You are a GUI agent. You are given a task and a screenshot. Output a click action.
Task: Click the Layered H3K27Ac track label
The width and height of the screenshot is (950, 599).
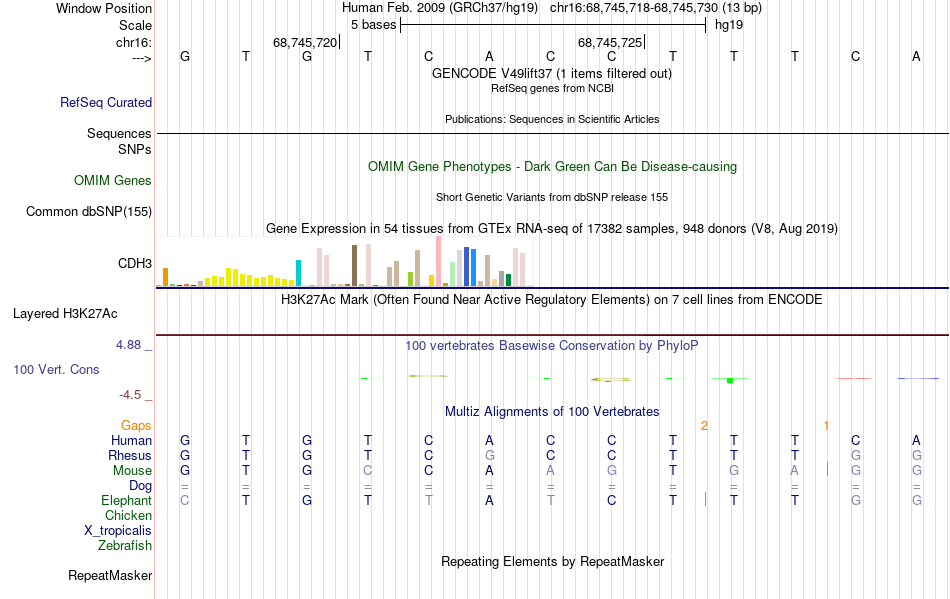point(65,314)
